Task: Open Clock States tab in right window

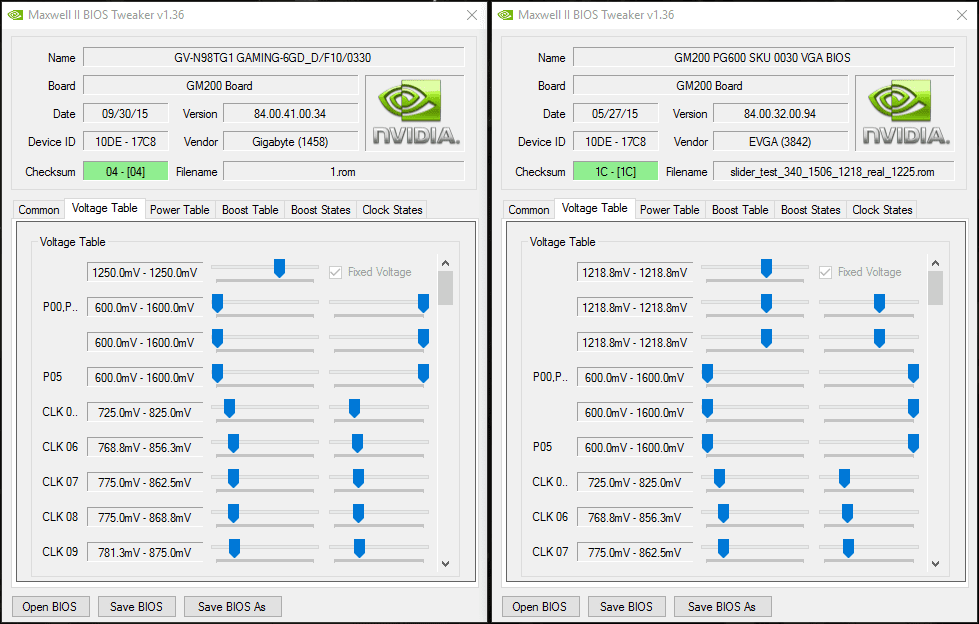Action: point(882,210)
